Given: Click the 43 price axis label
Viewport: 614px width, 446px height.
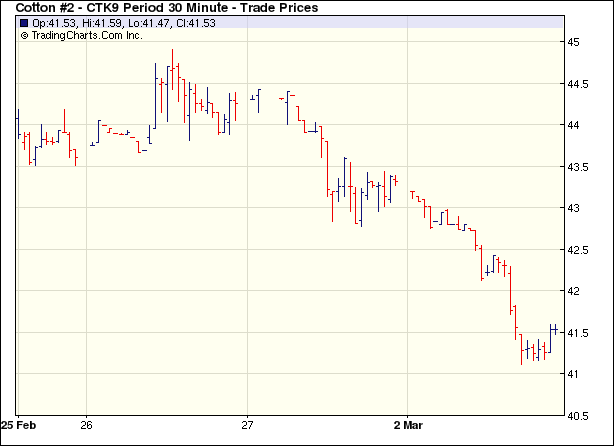Looking at the screenshot, I should tap(575, 208).
